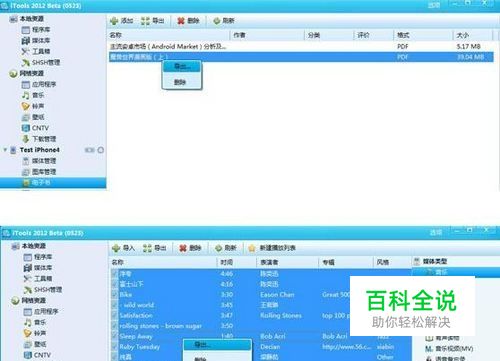Image resolution: width=500 pixels, height=361 pixels.
Task: Click the Add (添加) icon in top window
Action: click(x=114, y=21)
